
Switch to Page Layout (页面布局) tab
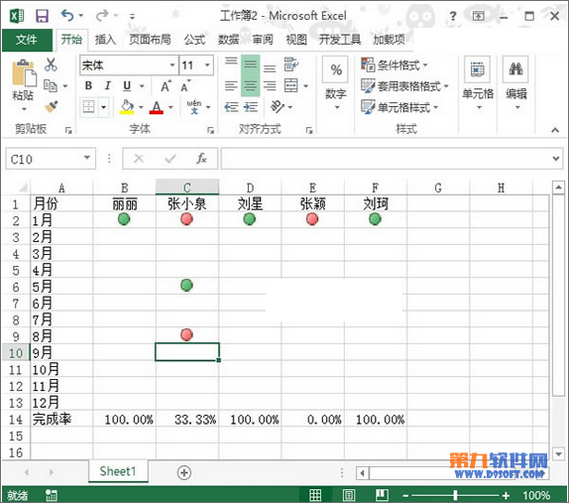[x=150, y=40]
